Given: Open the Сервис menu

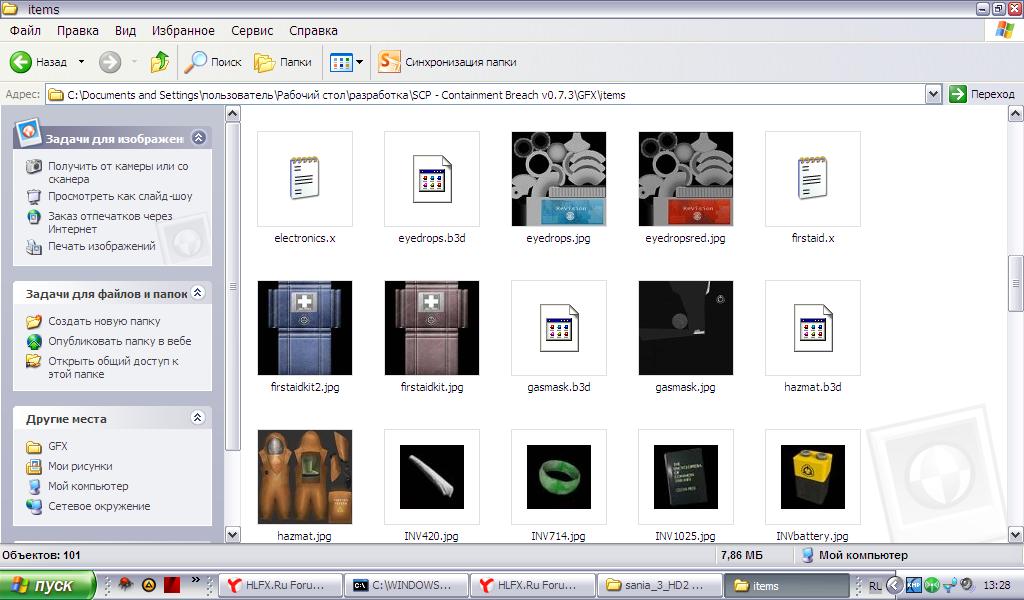Looking at the screenshot, I should pos(252,31).
